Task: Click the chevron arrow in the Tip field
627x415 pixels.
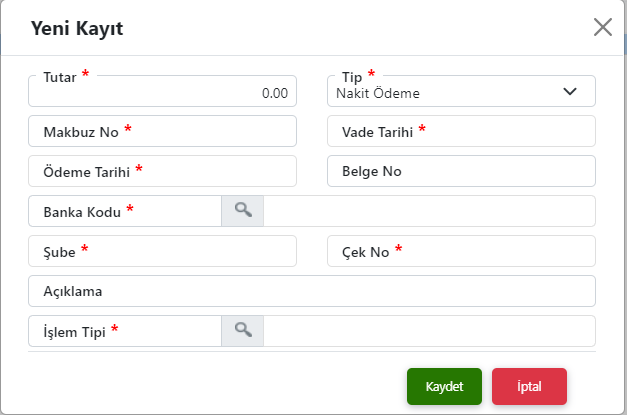Action: (570, 92)
